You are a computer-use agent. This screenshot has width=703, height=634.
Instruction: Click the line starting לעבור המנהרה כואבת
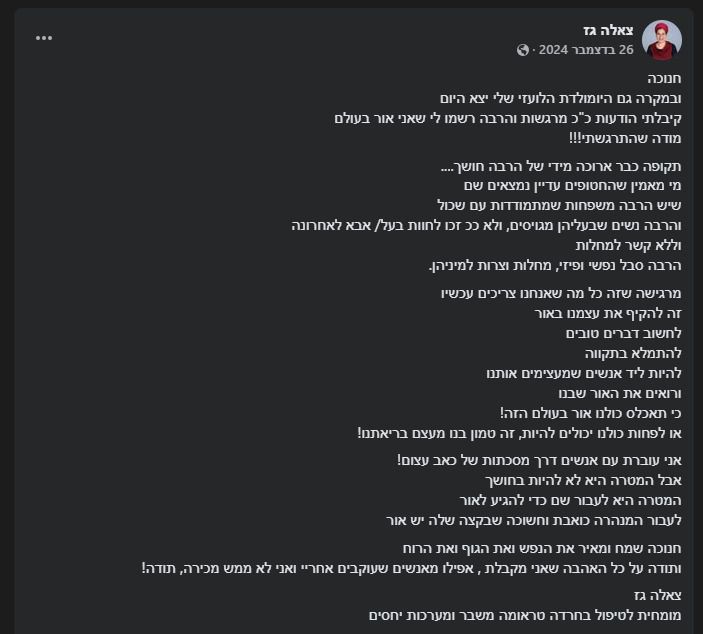[x=533, y=520]
